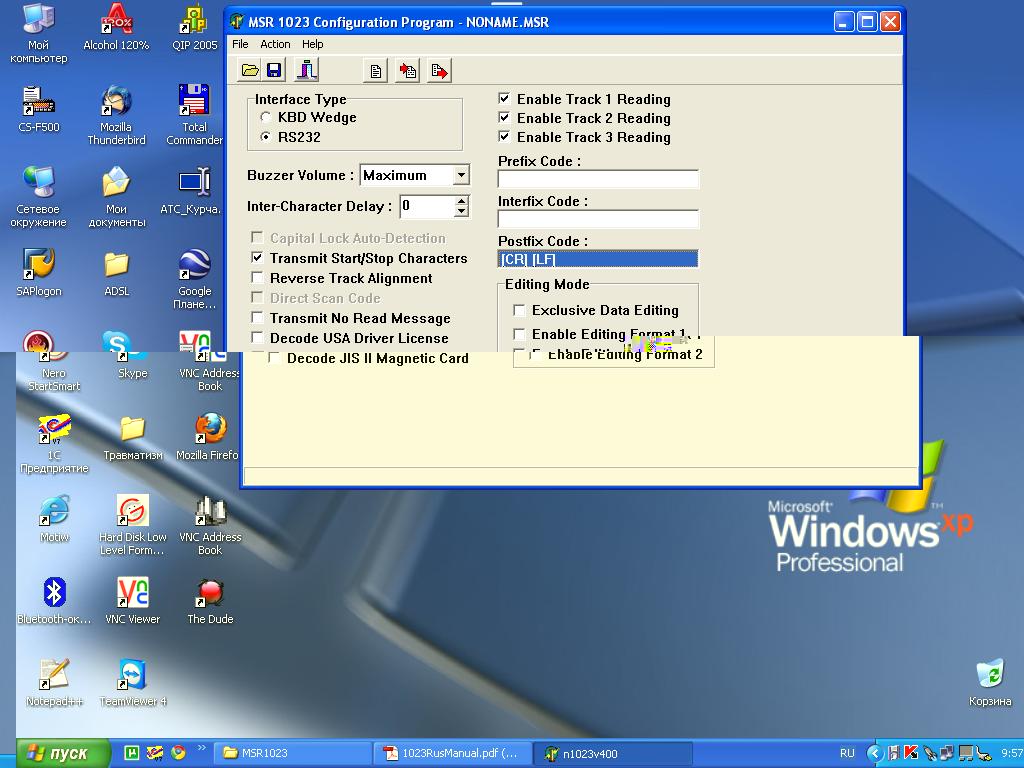The height and width of the screenshot is (768, 1024).
Task: Click the Prefix Code input field
Action: pyautogui.click(x=598, y=179)
